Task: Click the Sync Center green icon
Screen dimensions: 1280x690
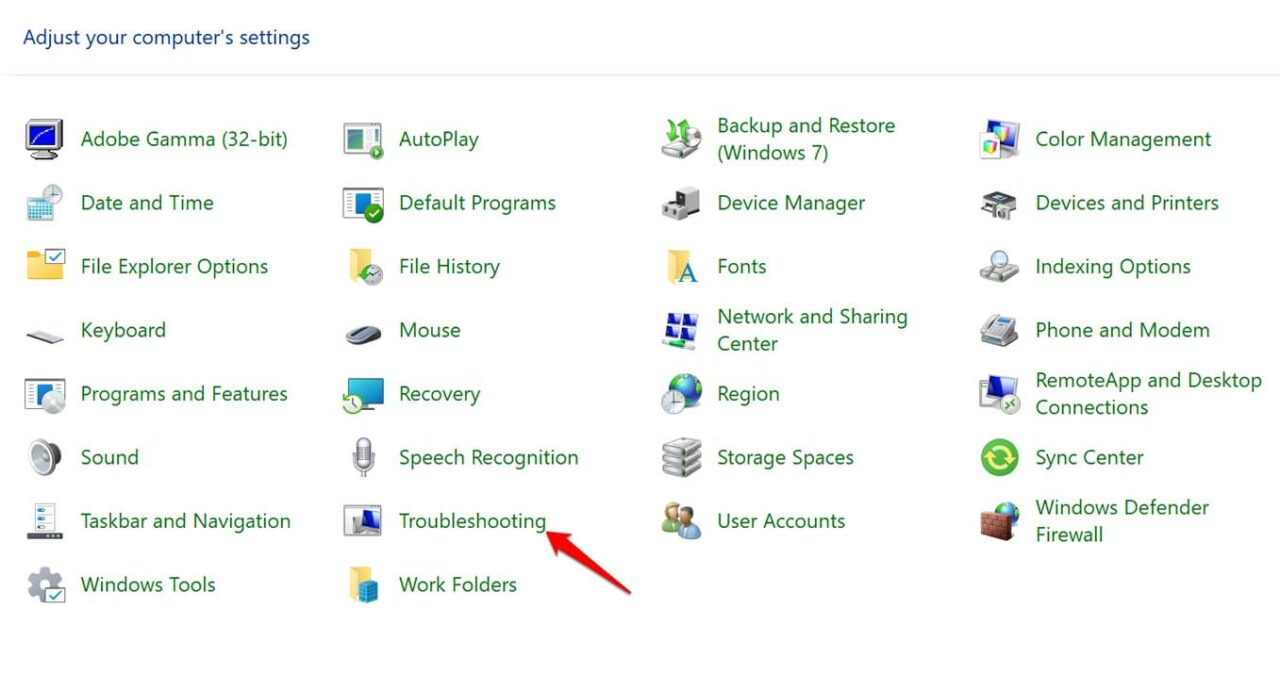Action: (x=999, y=457)
